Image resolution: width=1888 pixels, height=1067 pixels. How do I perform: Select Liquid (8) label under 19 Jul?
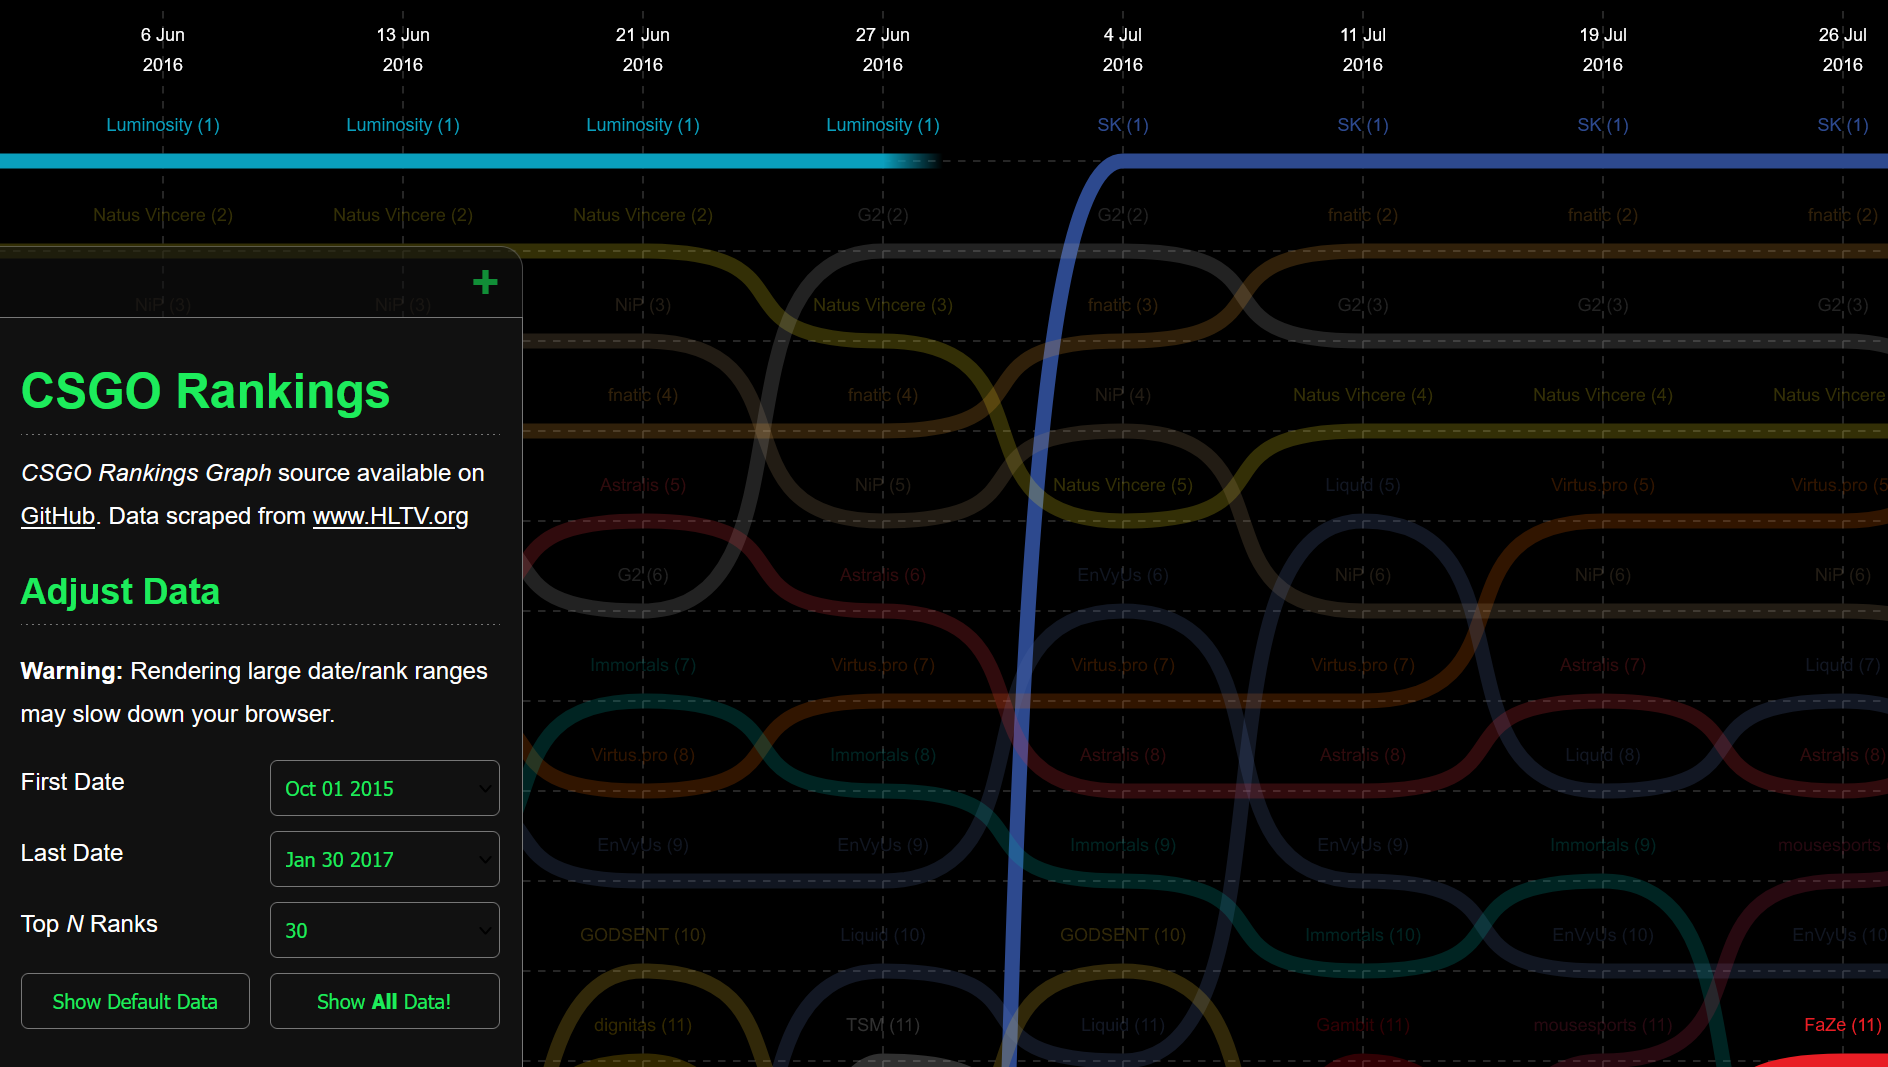tap(1603, 755)
